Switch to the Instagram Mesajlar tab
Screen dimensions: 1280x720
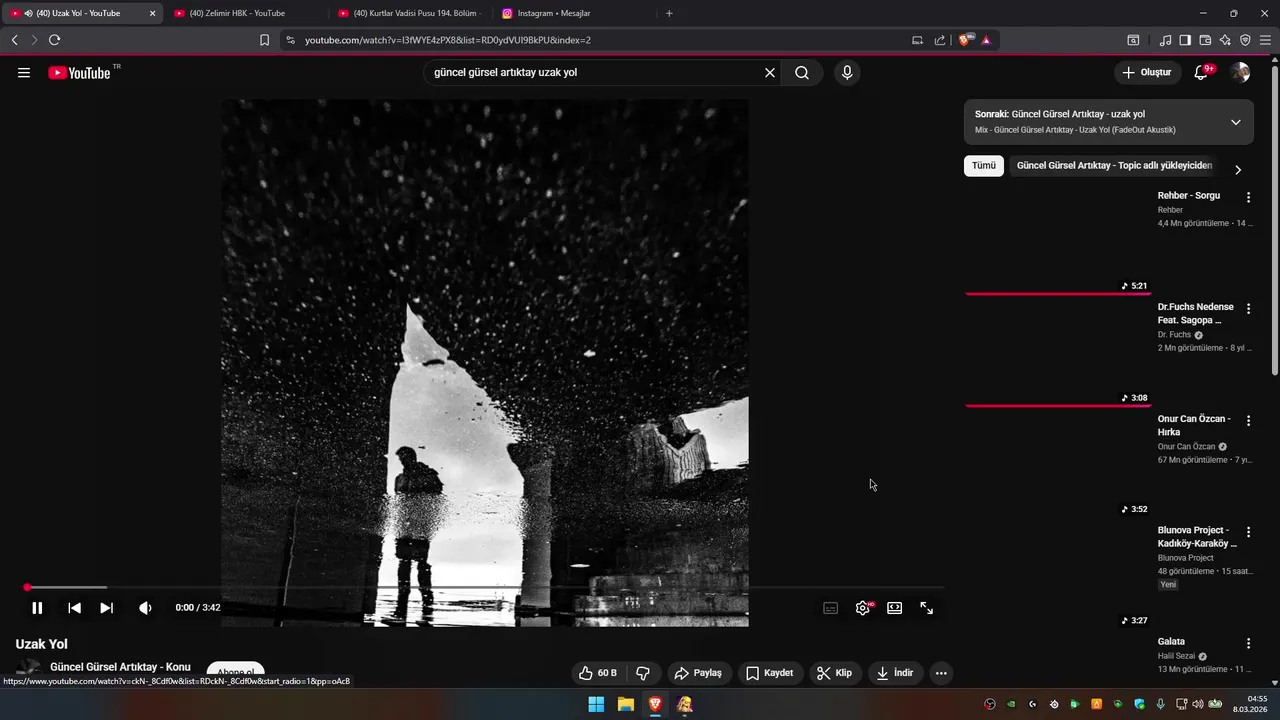click(x=574, y=13)
